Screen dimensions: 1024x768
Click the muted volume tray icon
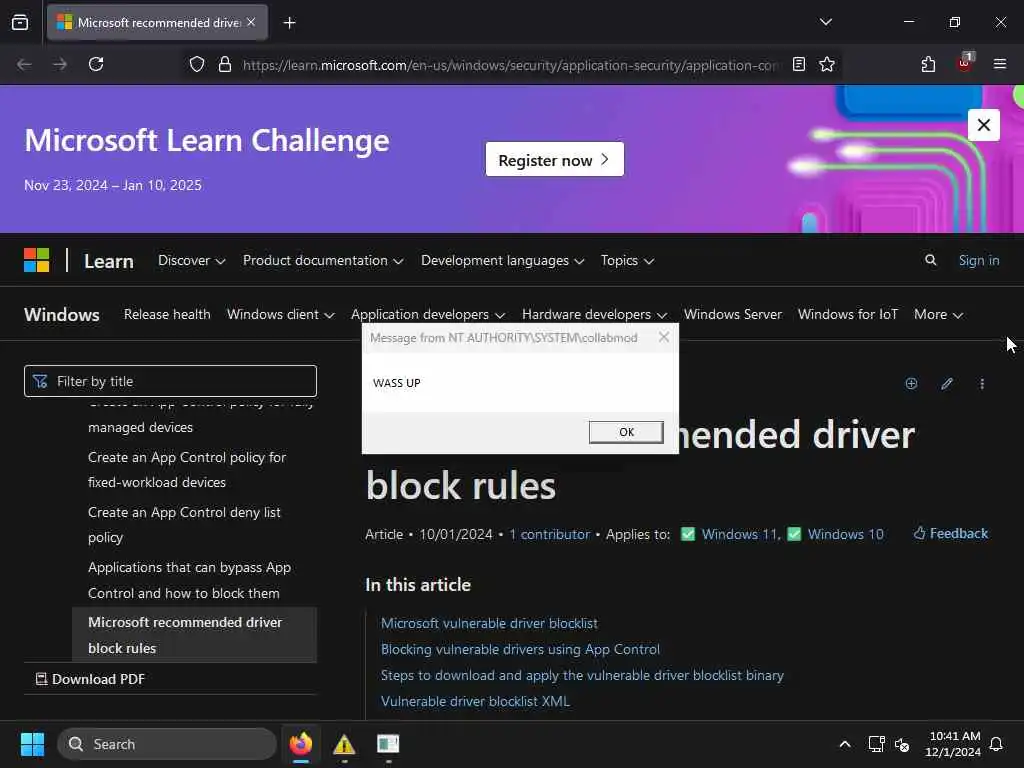click(x=902, y=744)
